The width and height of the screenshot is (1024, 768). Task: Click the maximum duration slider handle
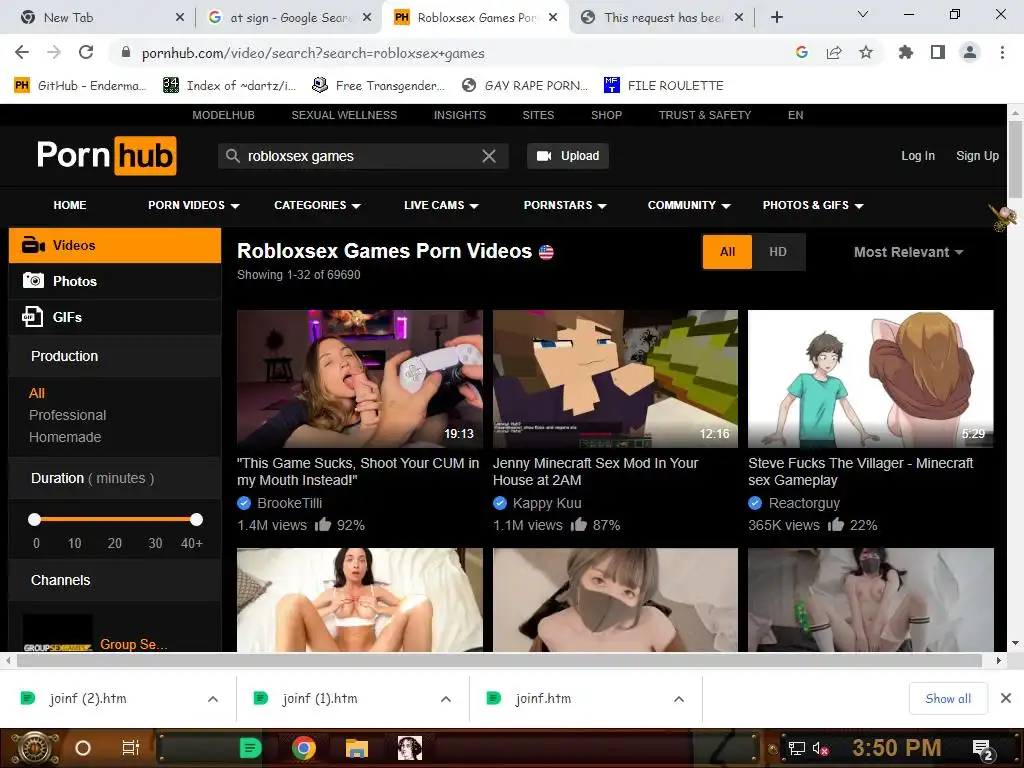(197, 520)
